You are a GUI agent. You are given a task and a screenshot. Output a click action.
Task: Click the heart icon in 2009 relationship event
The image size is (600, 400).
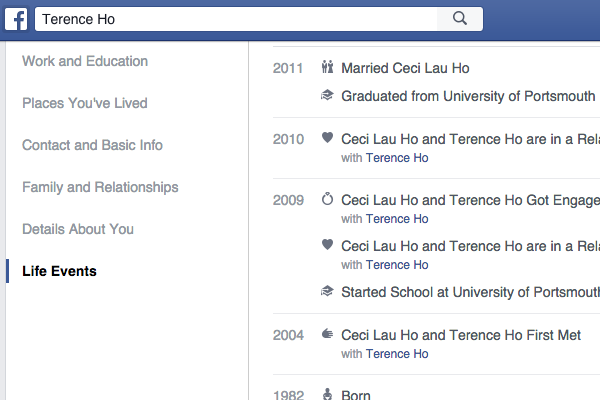point(327,245)
